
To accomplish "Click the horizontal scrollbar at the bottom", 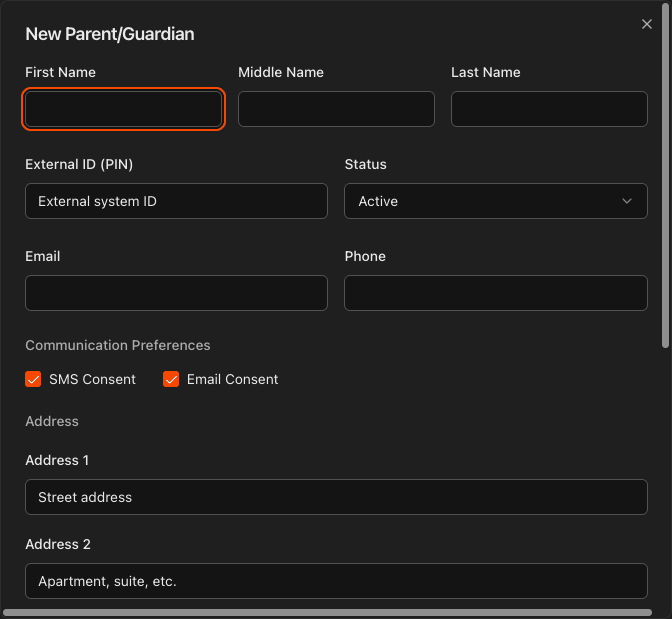I will (327, 613).
